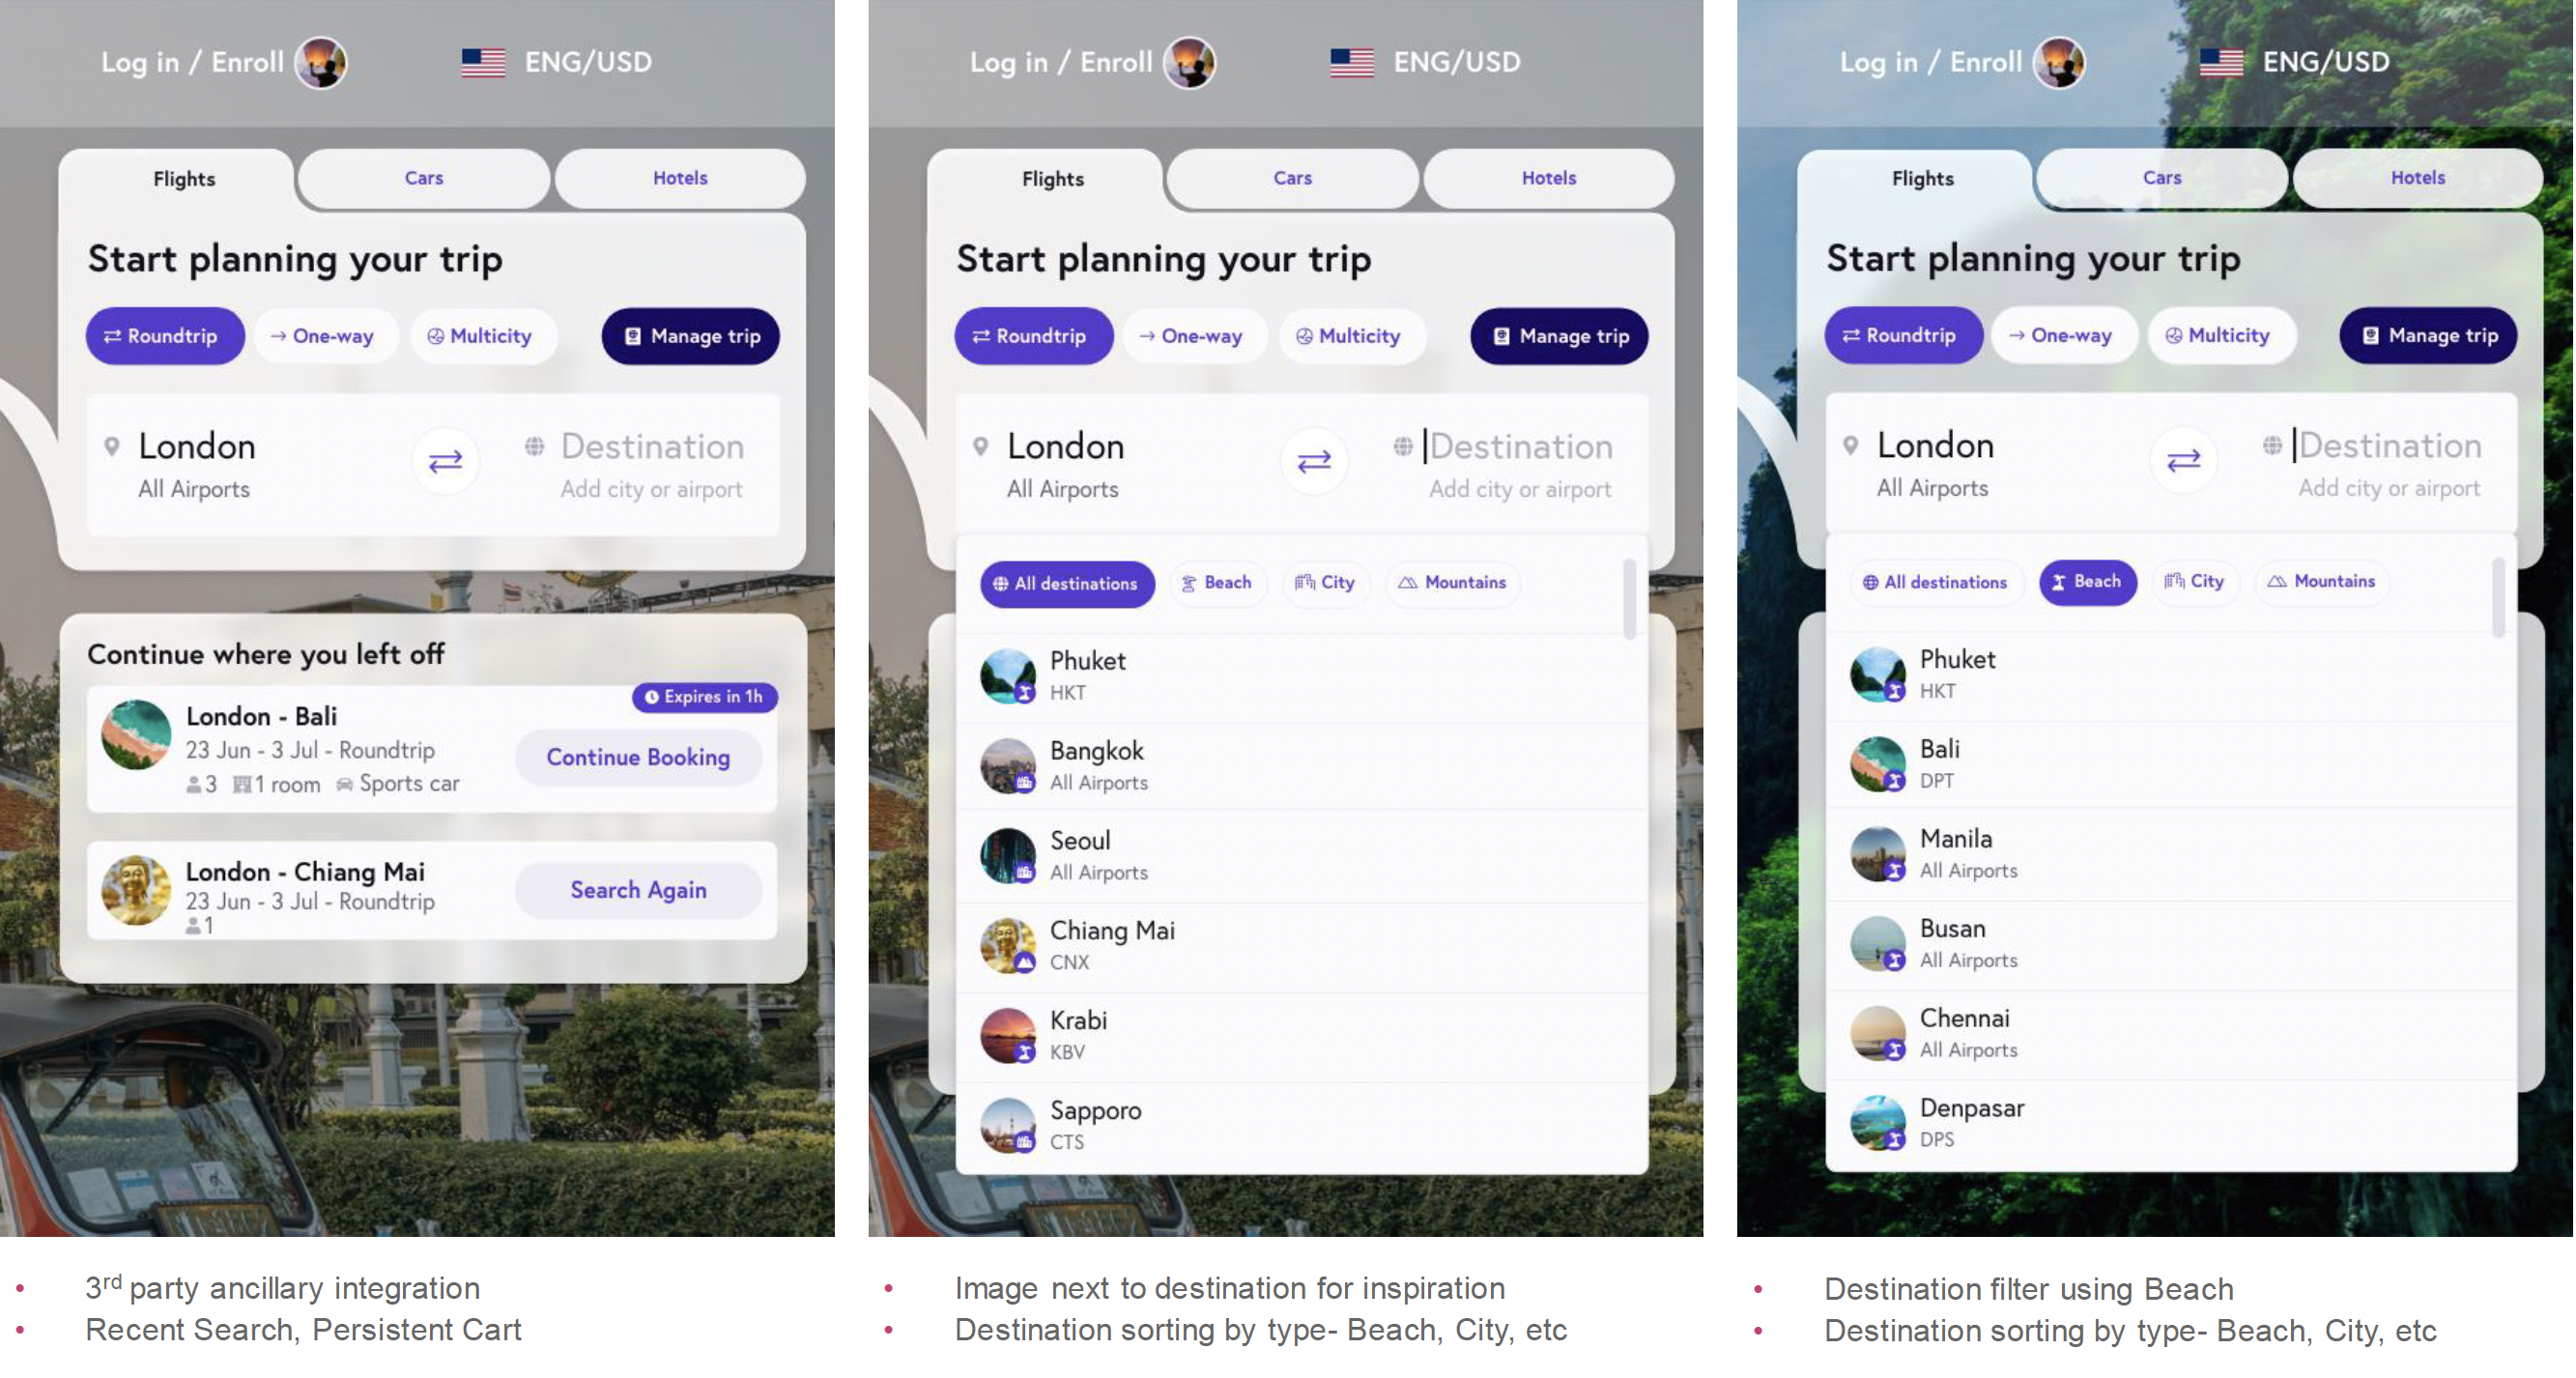This screenshot has width=2576, height=1378.
Task: Pick the Denpasar destination thumbnail
Action: 1878,1122
